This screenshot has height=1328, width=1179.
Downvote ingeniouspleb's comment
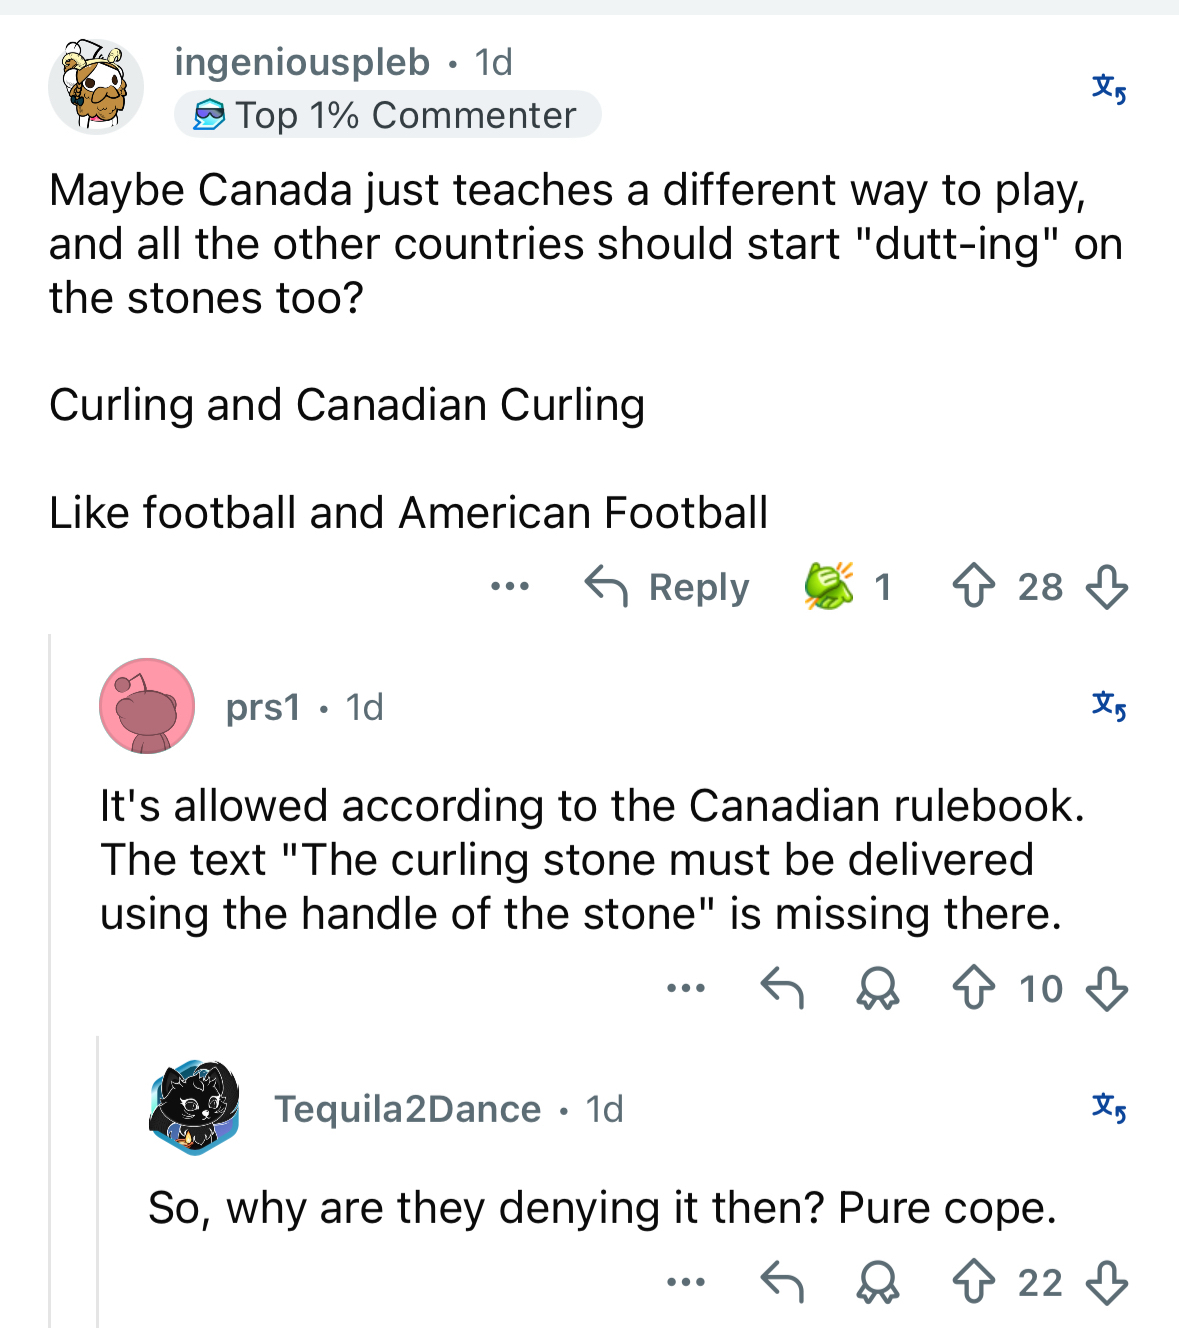coord(1106,587)
